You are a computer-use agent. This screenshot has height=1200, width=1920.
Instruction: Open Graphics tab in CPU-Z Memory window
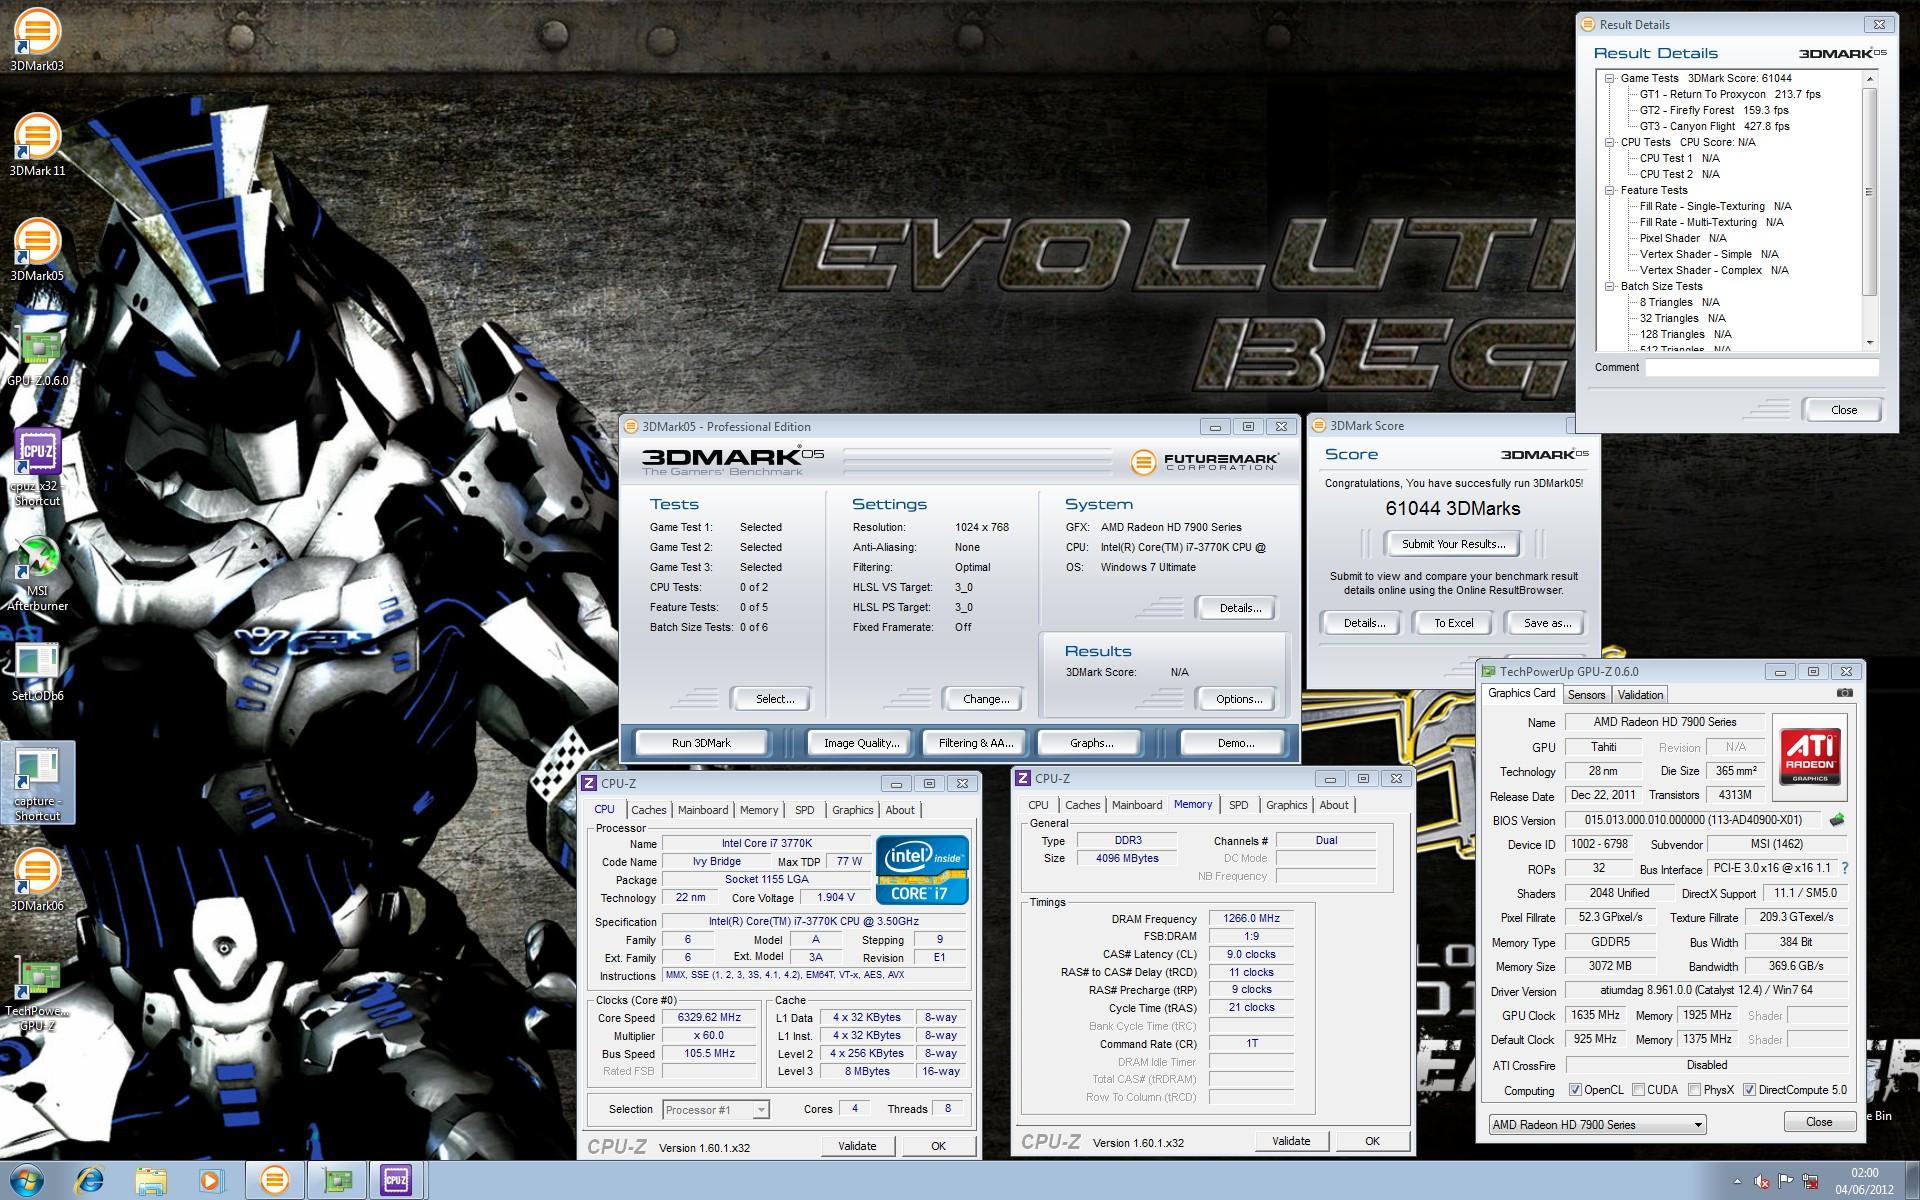[x=1286, y=805]
